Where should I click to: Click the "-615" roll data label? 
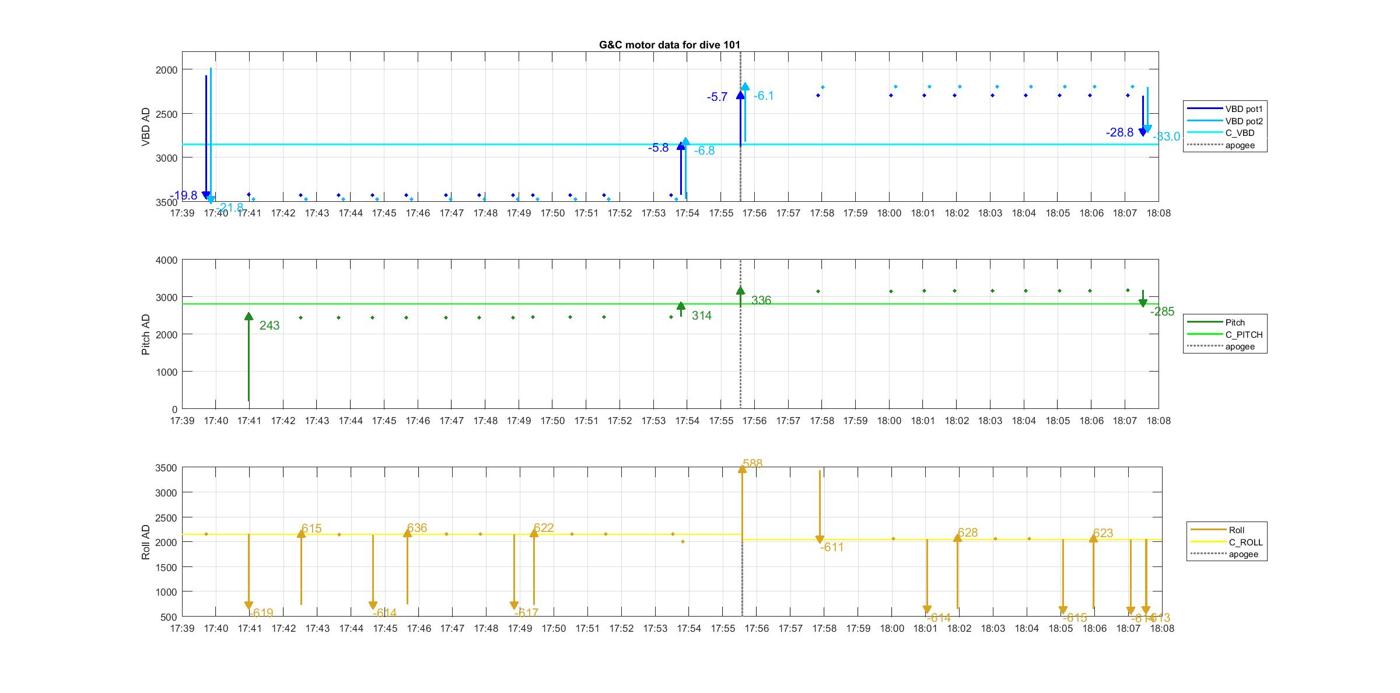(x=1075, y=618)
